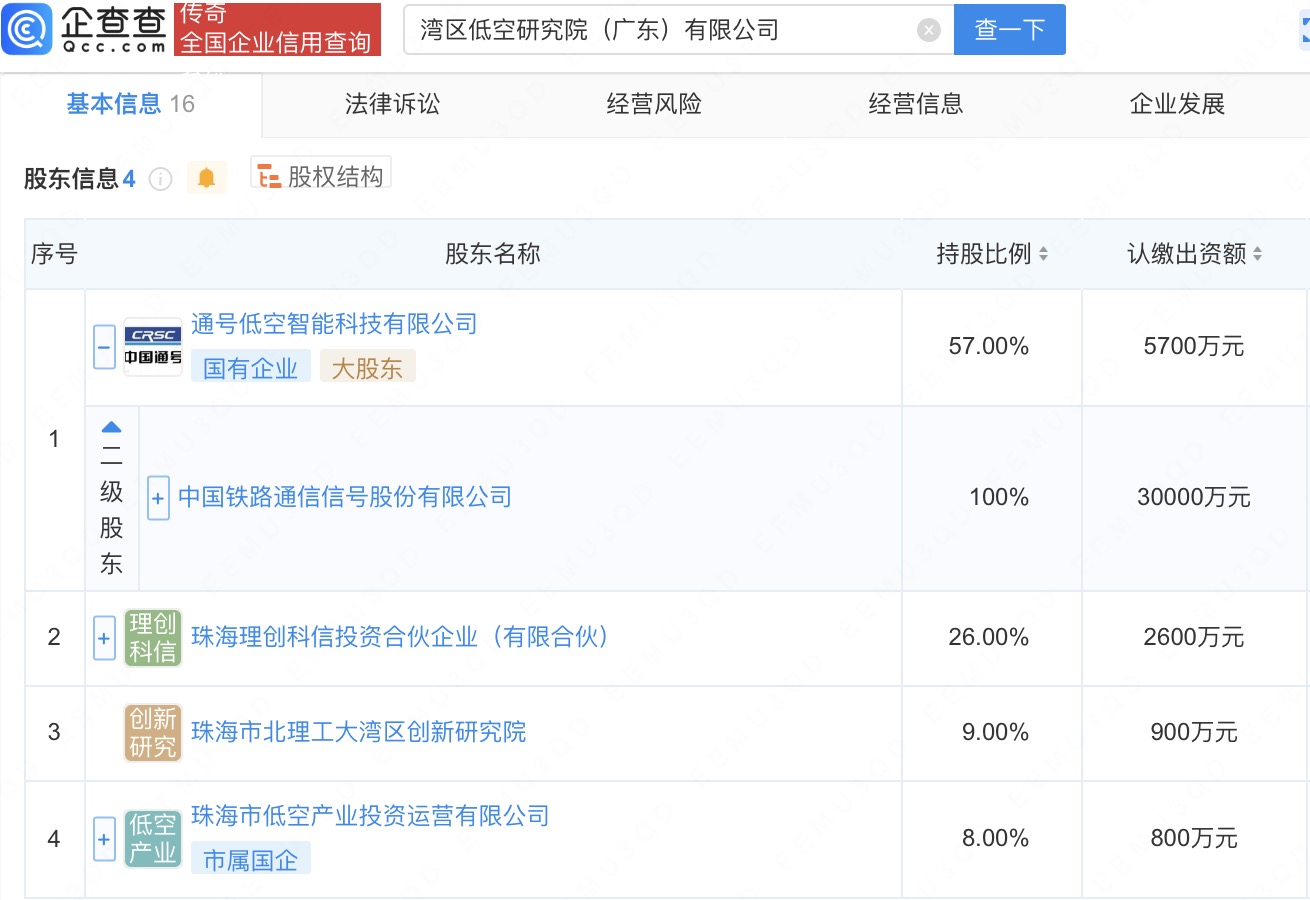Expand the 珠海理创科信投资合伙企业 row

click(x=105, y=638)
